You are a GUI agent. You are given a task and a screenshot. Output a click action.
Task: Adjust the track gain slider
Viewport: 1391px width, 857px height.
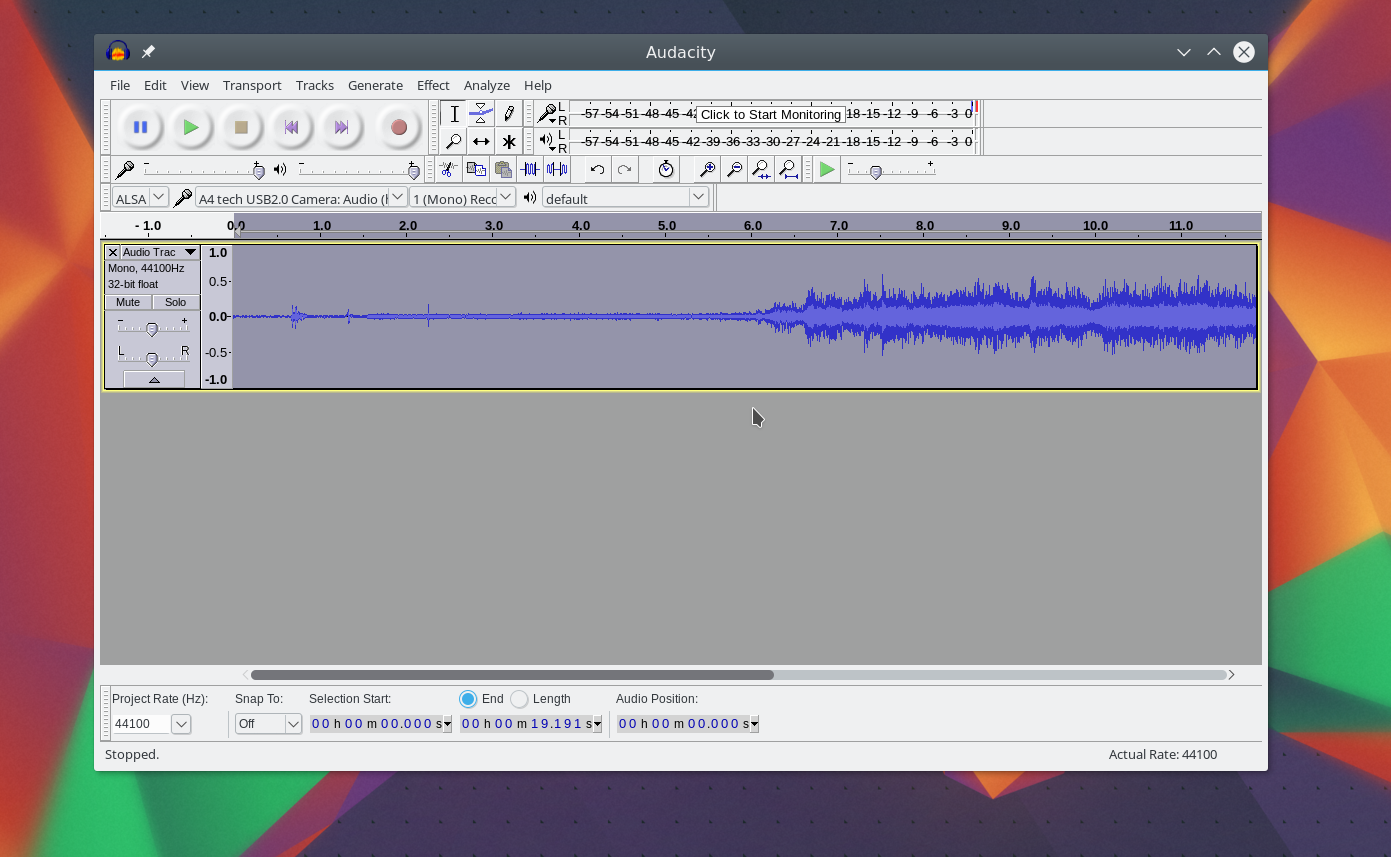[152, 330]
